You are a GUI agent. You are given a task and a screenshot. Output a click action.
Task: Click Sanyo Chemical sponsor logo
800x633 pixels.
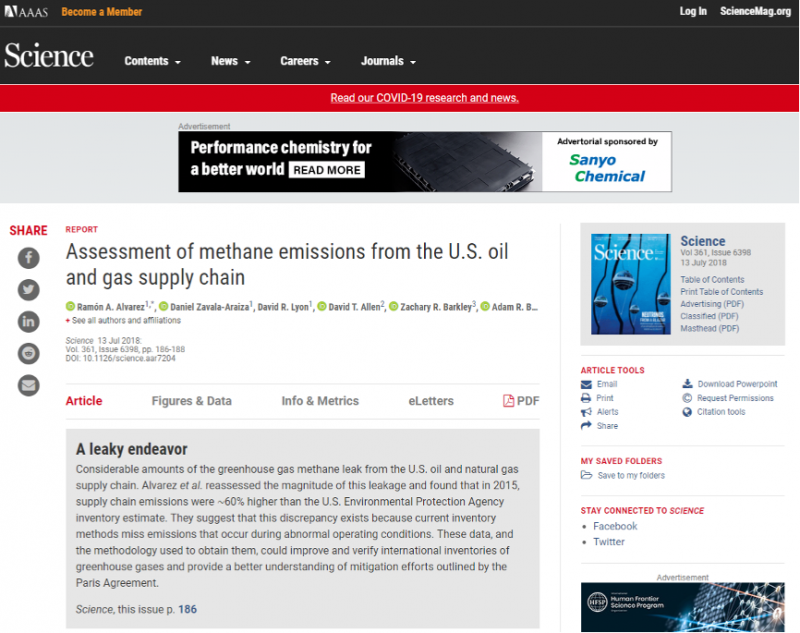click(x=607, y=168)
